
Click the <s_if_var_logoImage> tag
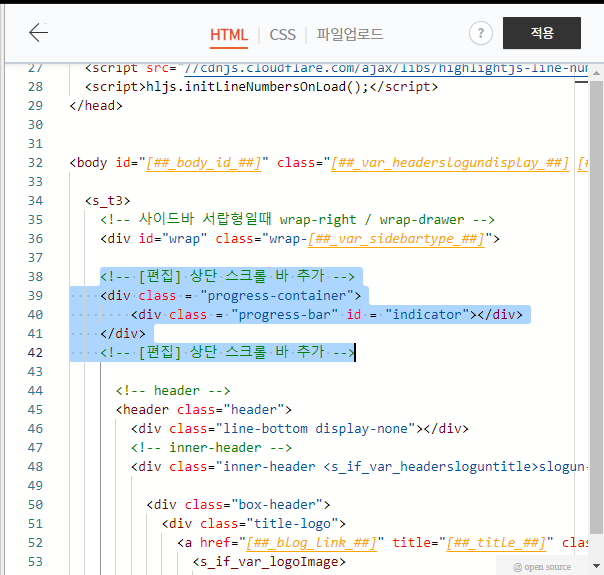click(x=269, y=562)
